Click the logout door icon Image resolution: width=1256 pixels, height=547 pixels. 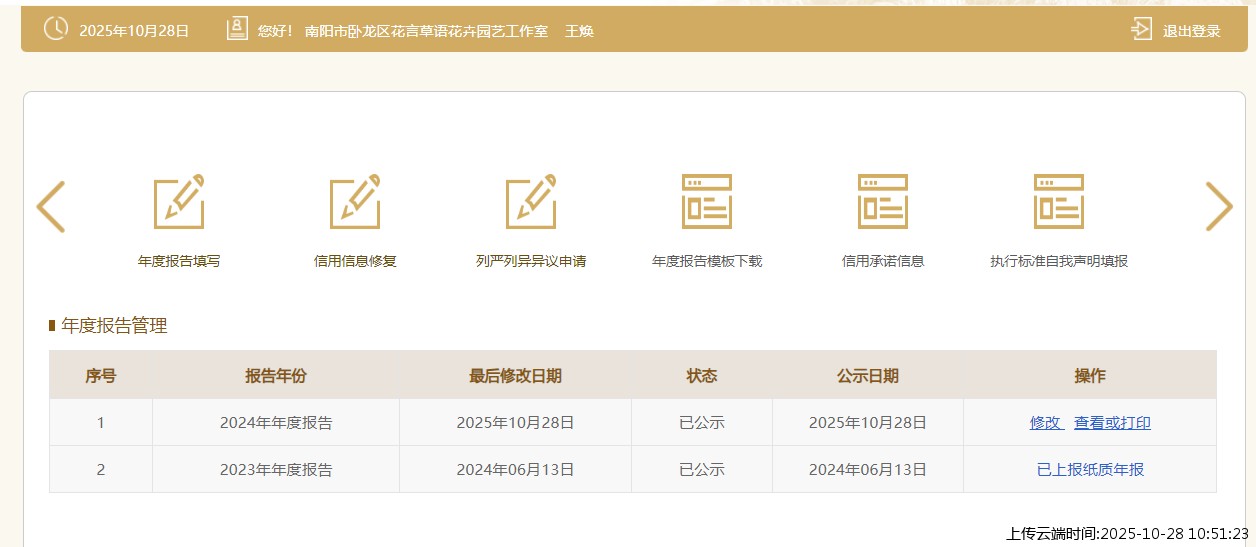pyautogui.click(x=1141, y=30)
